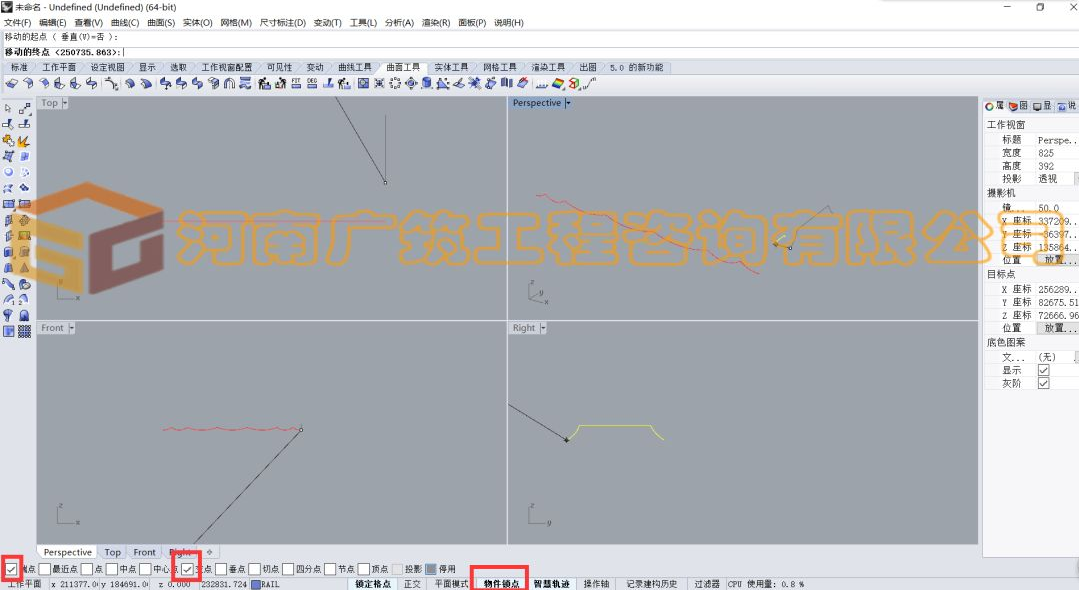
Task: Switch to the 网格工具 toolbar tab
Action: [499, 67]
